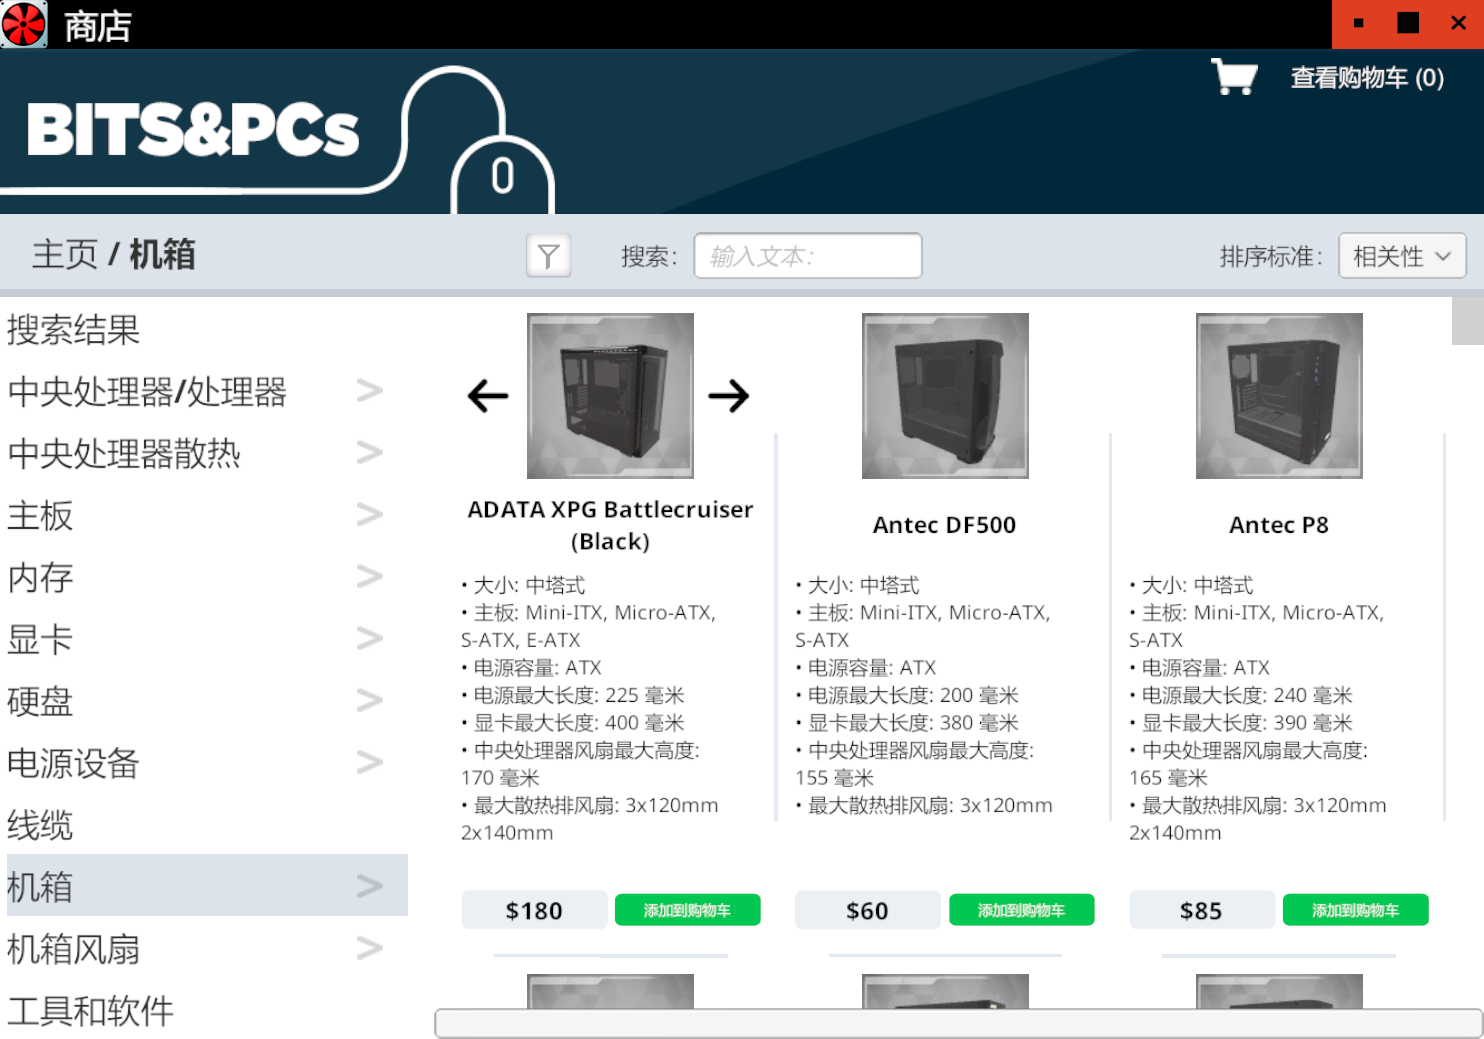1484x1039 pixels.
Task: Click the 商店 window title
Action: pyautogui.click(x=98, y=26)
